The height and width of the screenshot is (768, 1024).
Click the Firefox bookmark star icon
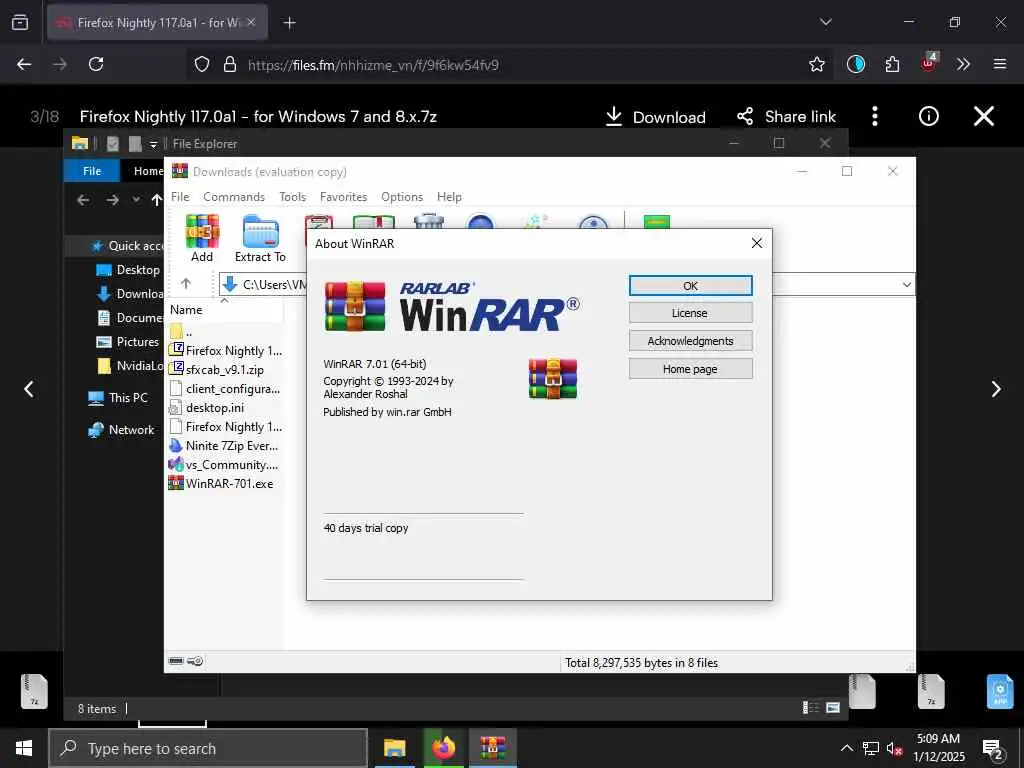(x=816, y=64)
